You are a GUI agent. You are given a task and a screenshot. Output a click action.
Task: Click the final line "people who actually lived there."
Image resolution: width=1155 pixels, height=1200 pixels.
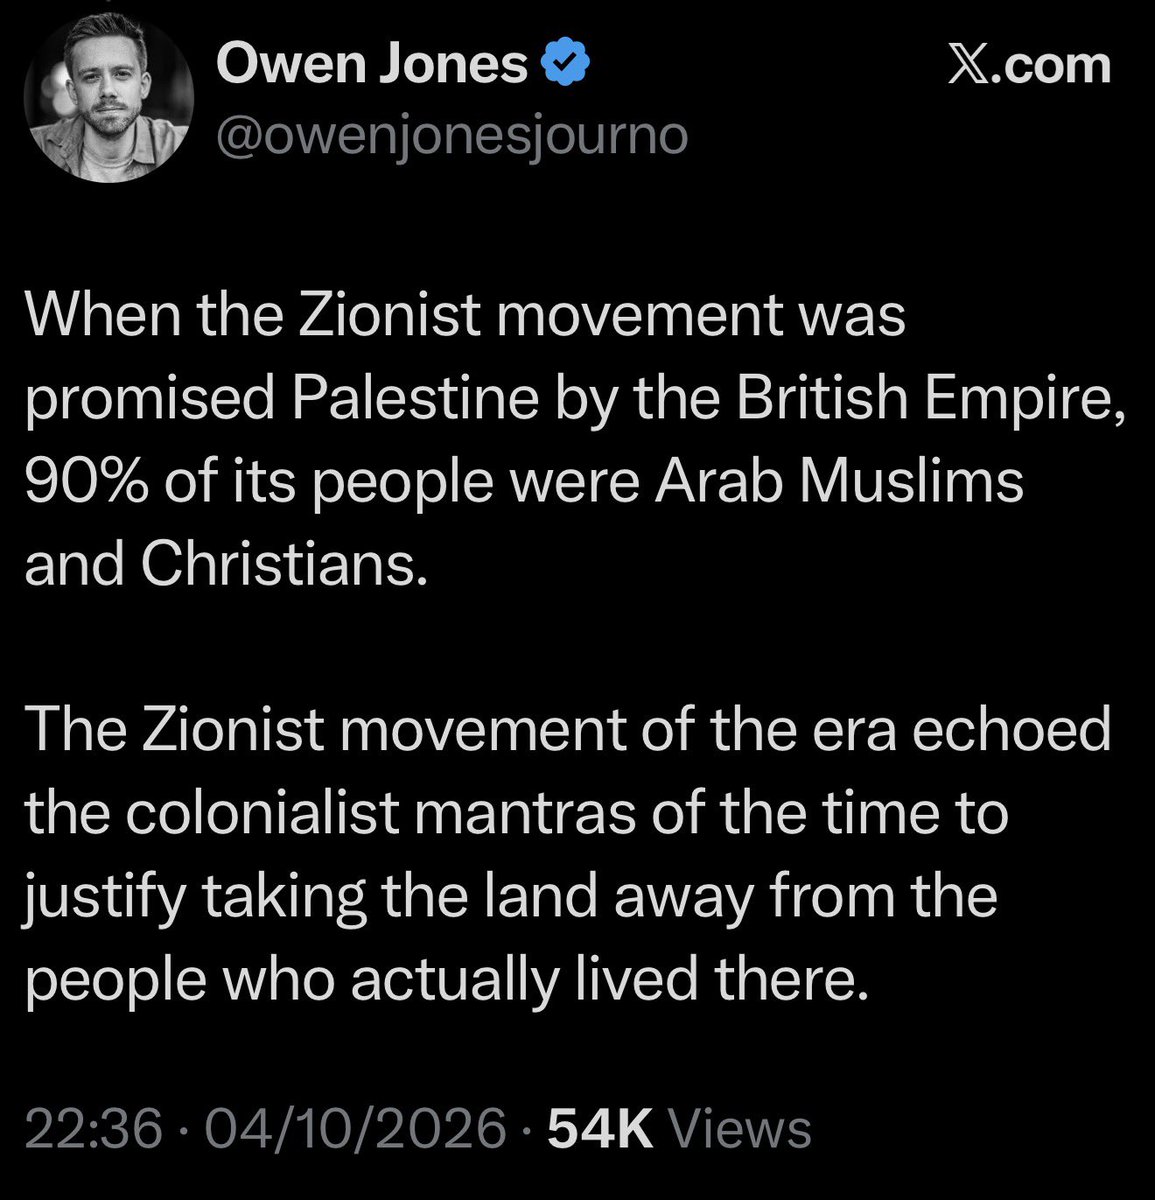click(x=441, y=981)
